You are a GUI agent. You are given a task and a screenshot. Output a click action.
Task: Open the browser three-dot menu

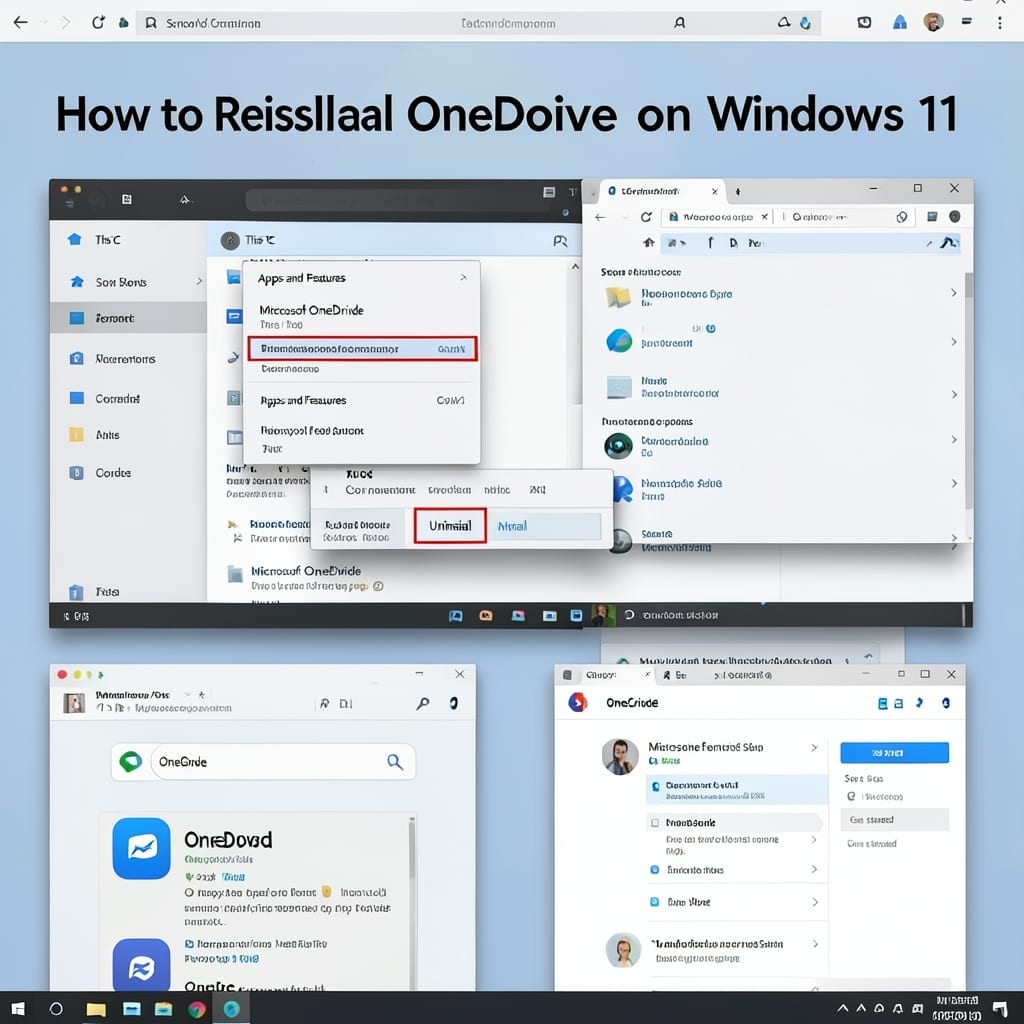tap(999, 23)
